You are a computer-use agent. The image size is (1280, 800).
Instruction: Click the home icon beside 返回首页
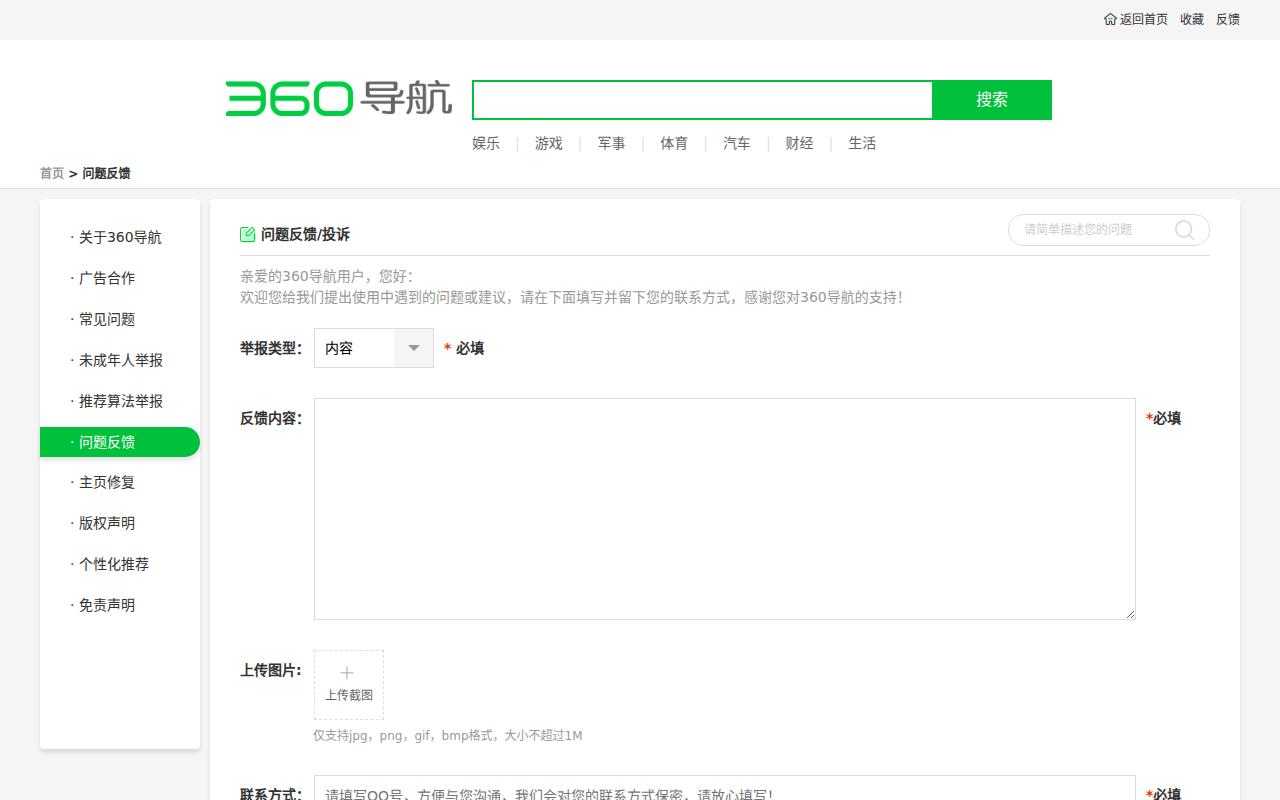[x=1110, y=19]
